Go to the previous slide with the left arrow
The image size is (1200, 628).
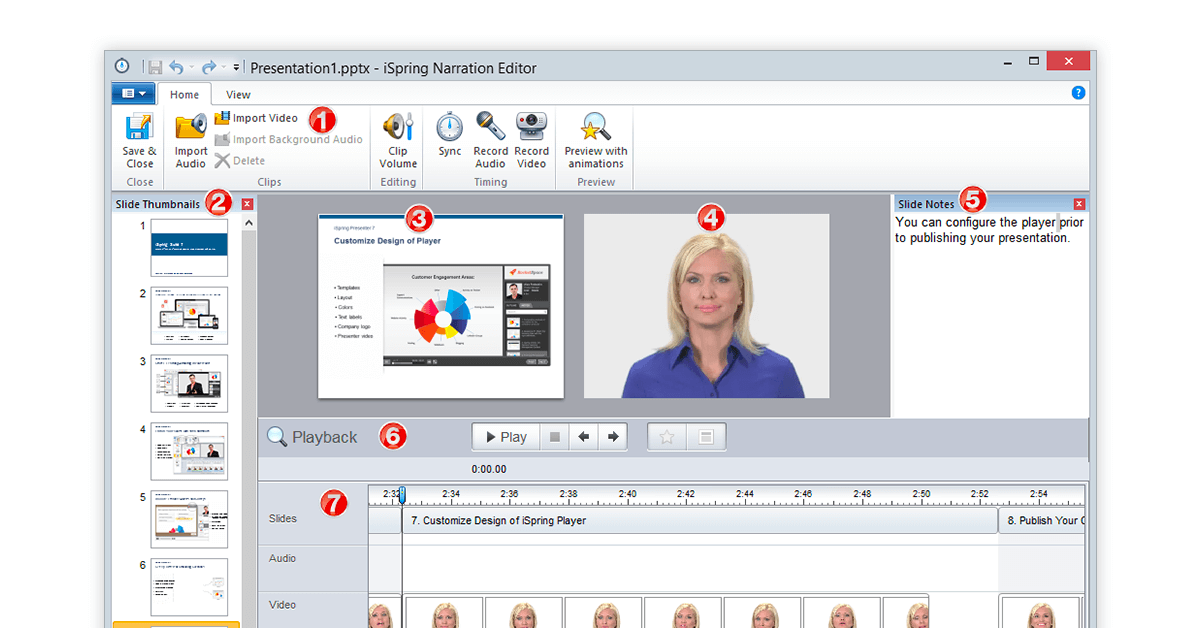tap(583, 437)
